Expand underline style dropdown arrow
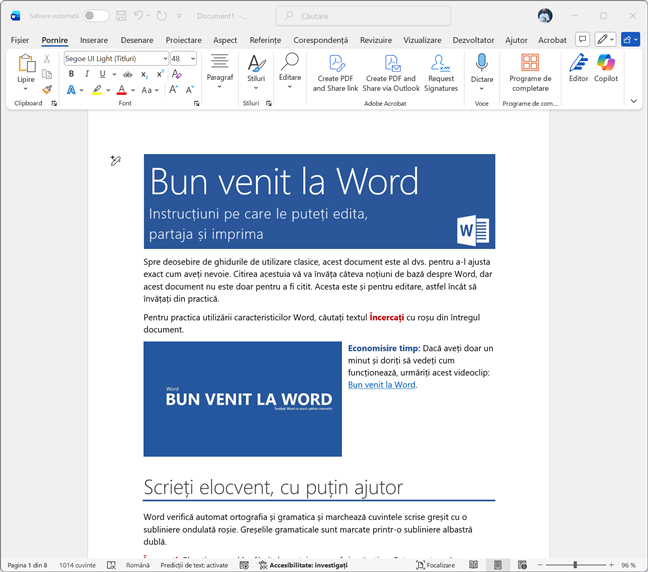Viewport: 648px width, 572px height. pyautogui.click(x=114, y=74)
